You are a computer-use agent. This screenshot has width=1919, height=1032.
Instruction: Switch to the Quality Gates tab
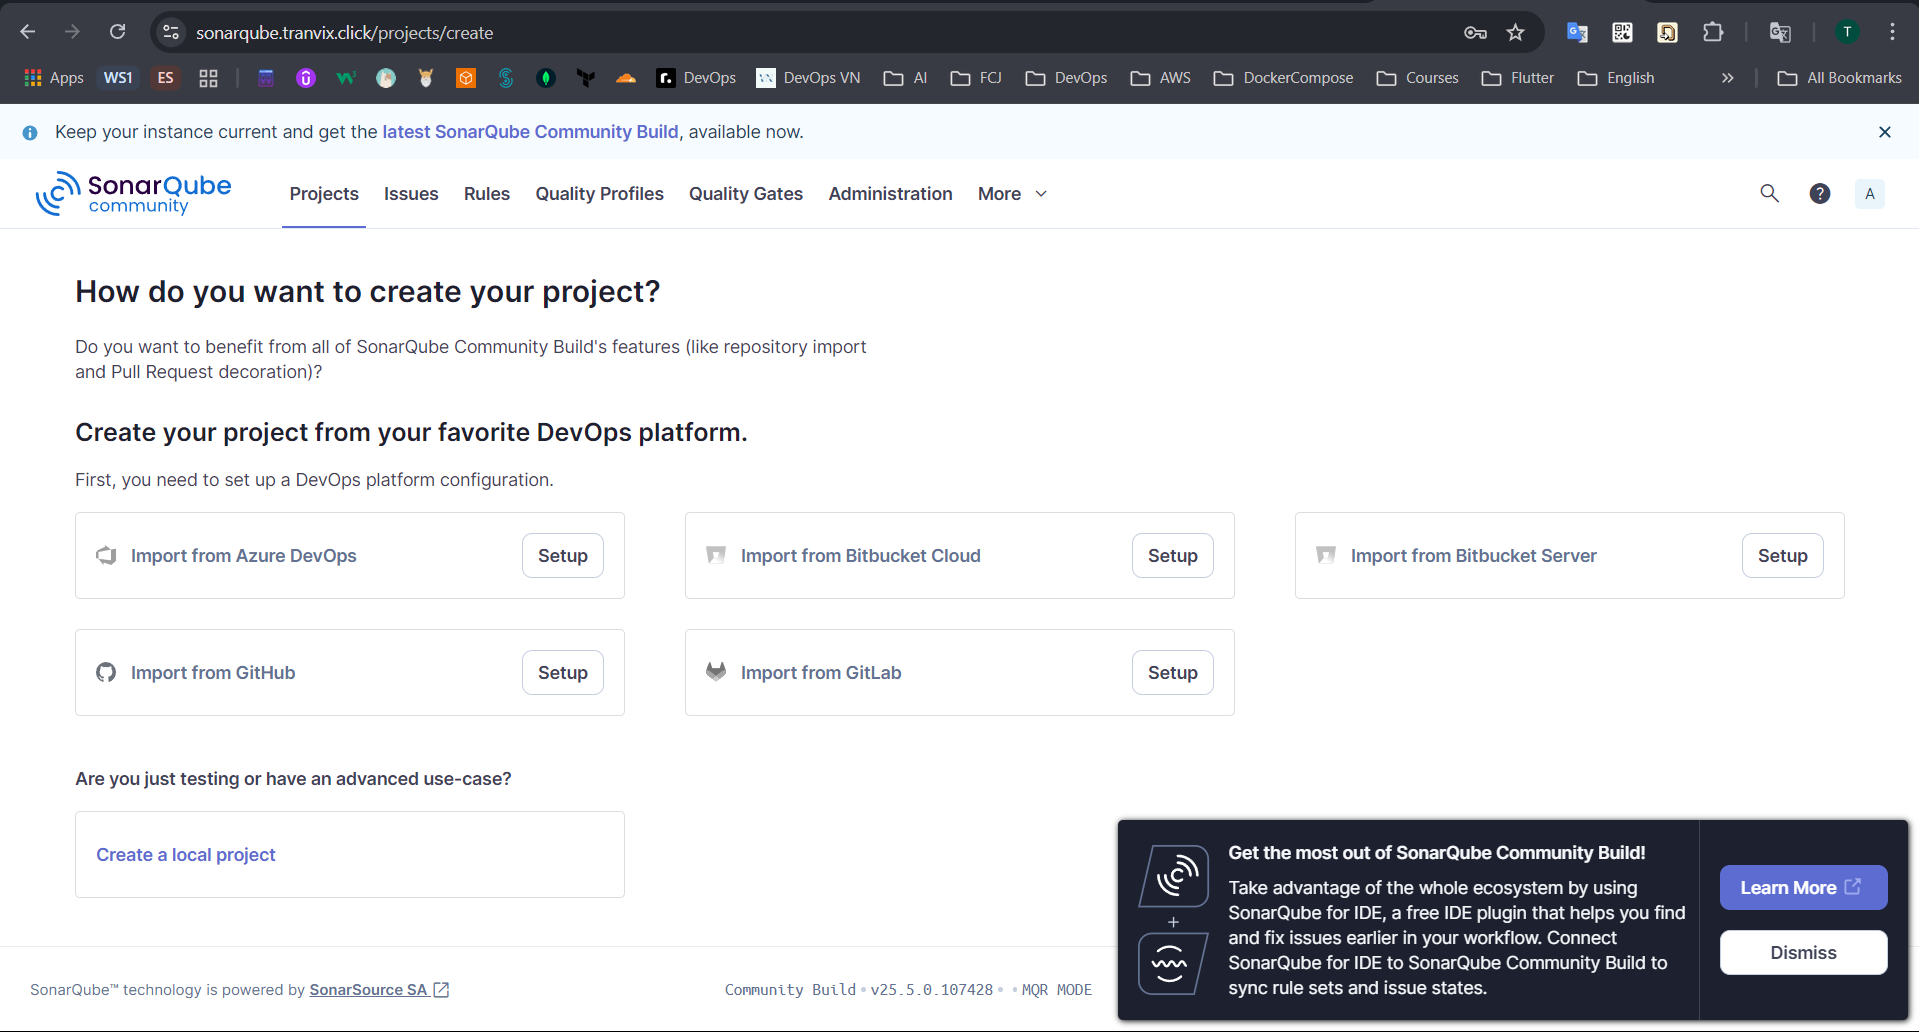click(x=745, y=194)
